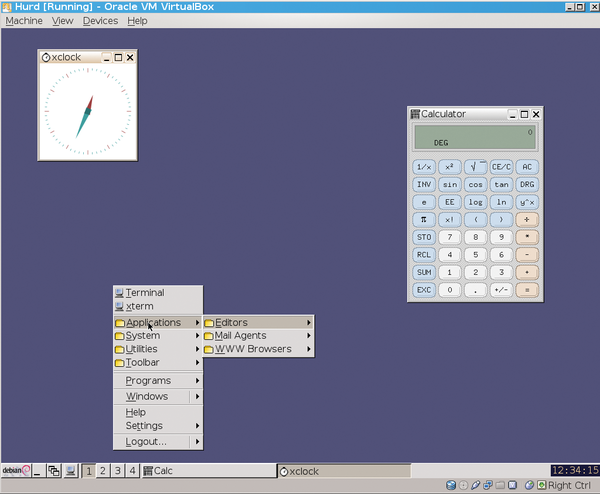Click the Toolbar folder icon in menu

coord(120,363)
